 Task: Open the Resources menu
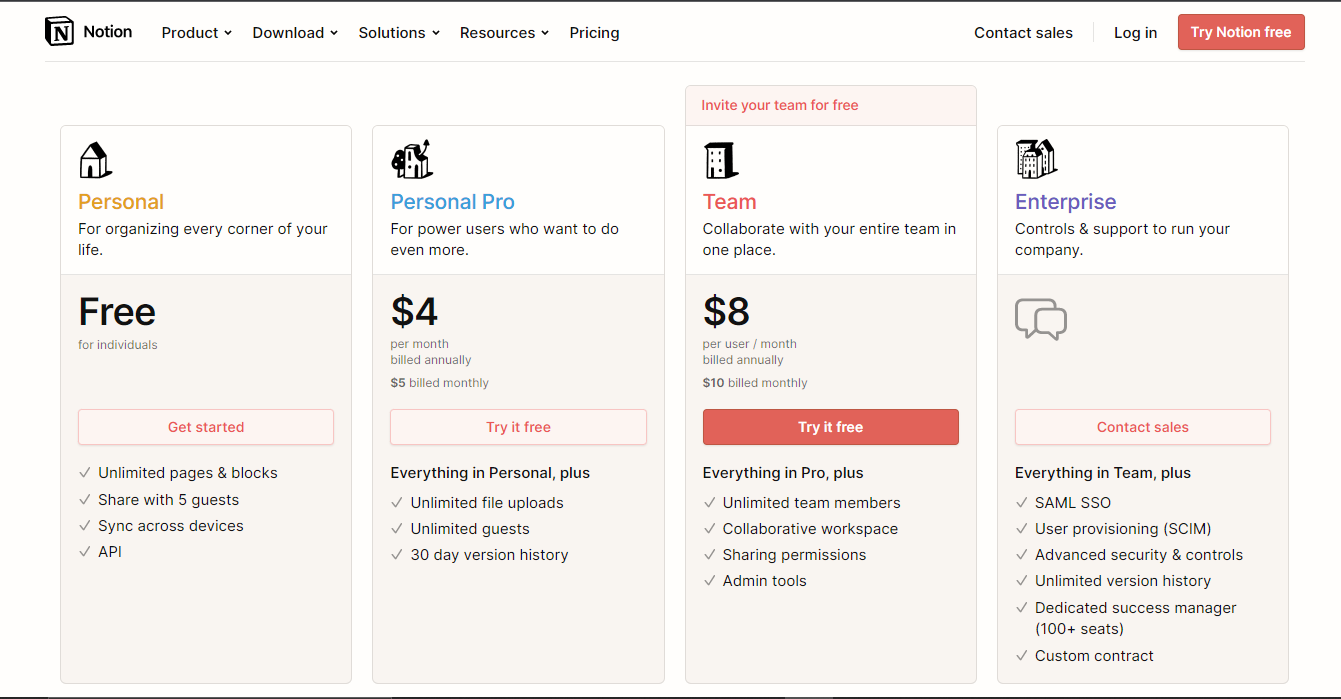coord(504,33)
